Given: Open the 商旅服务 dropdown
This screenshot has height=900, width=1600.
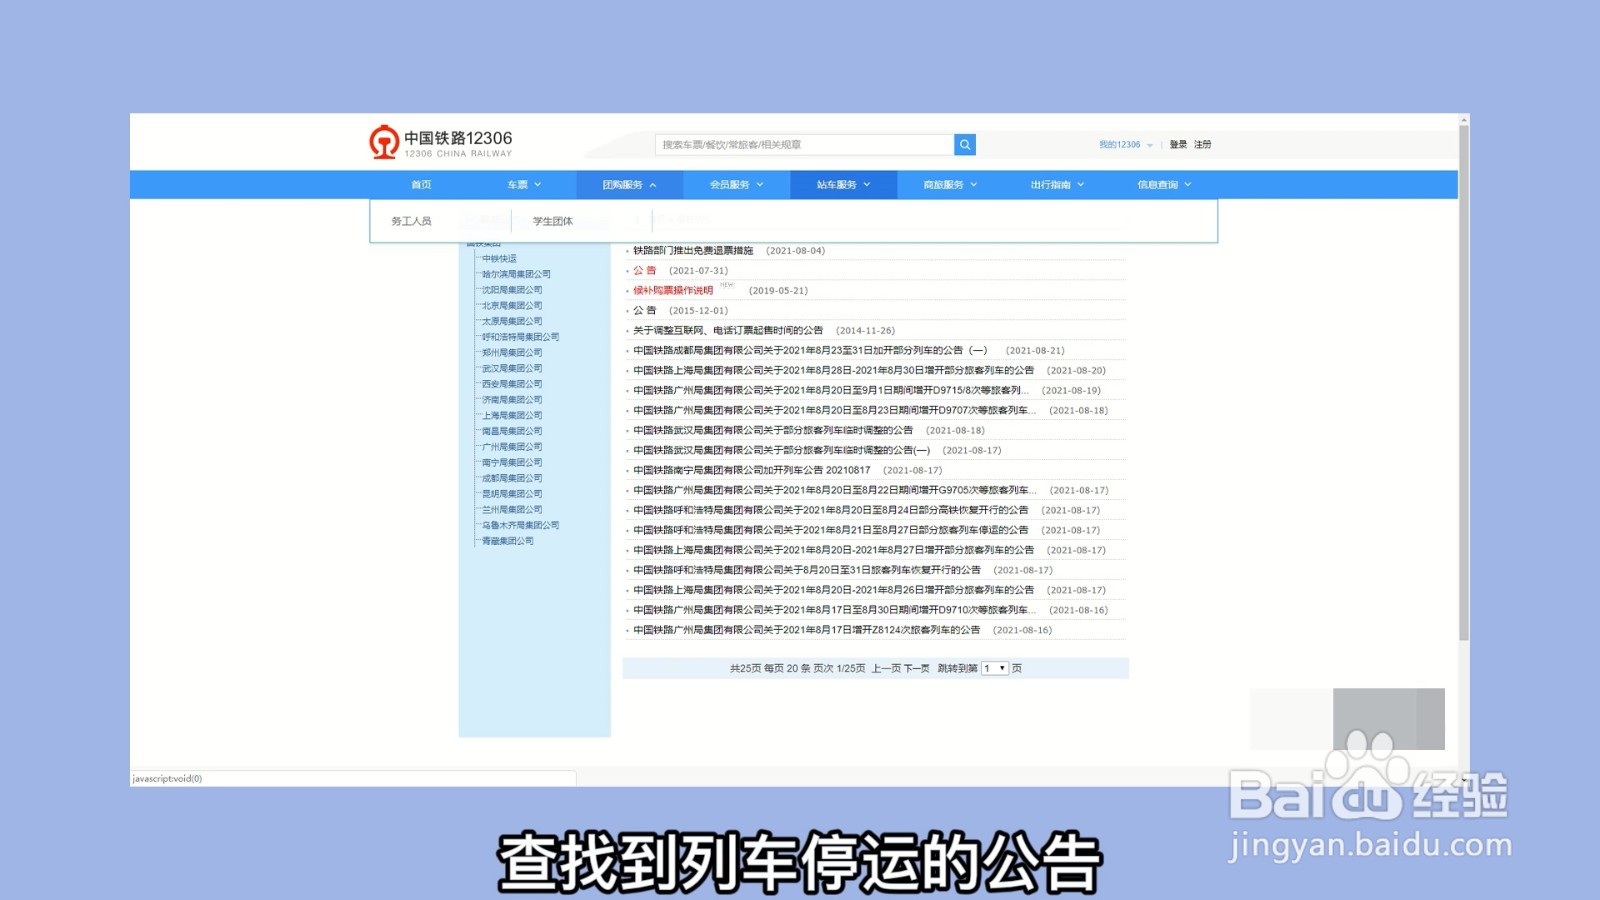Looking at the screenshot, I should (x=946, y=184).
